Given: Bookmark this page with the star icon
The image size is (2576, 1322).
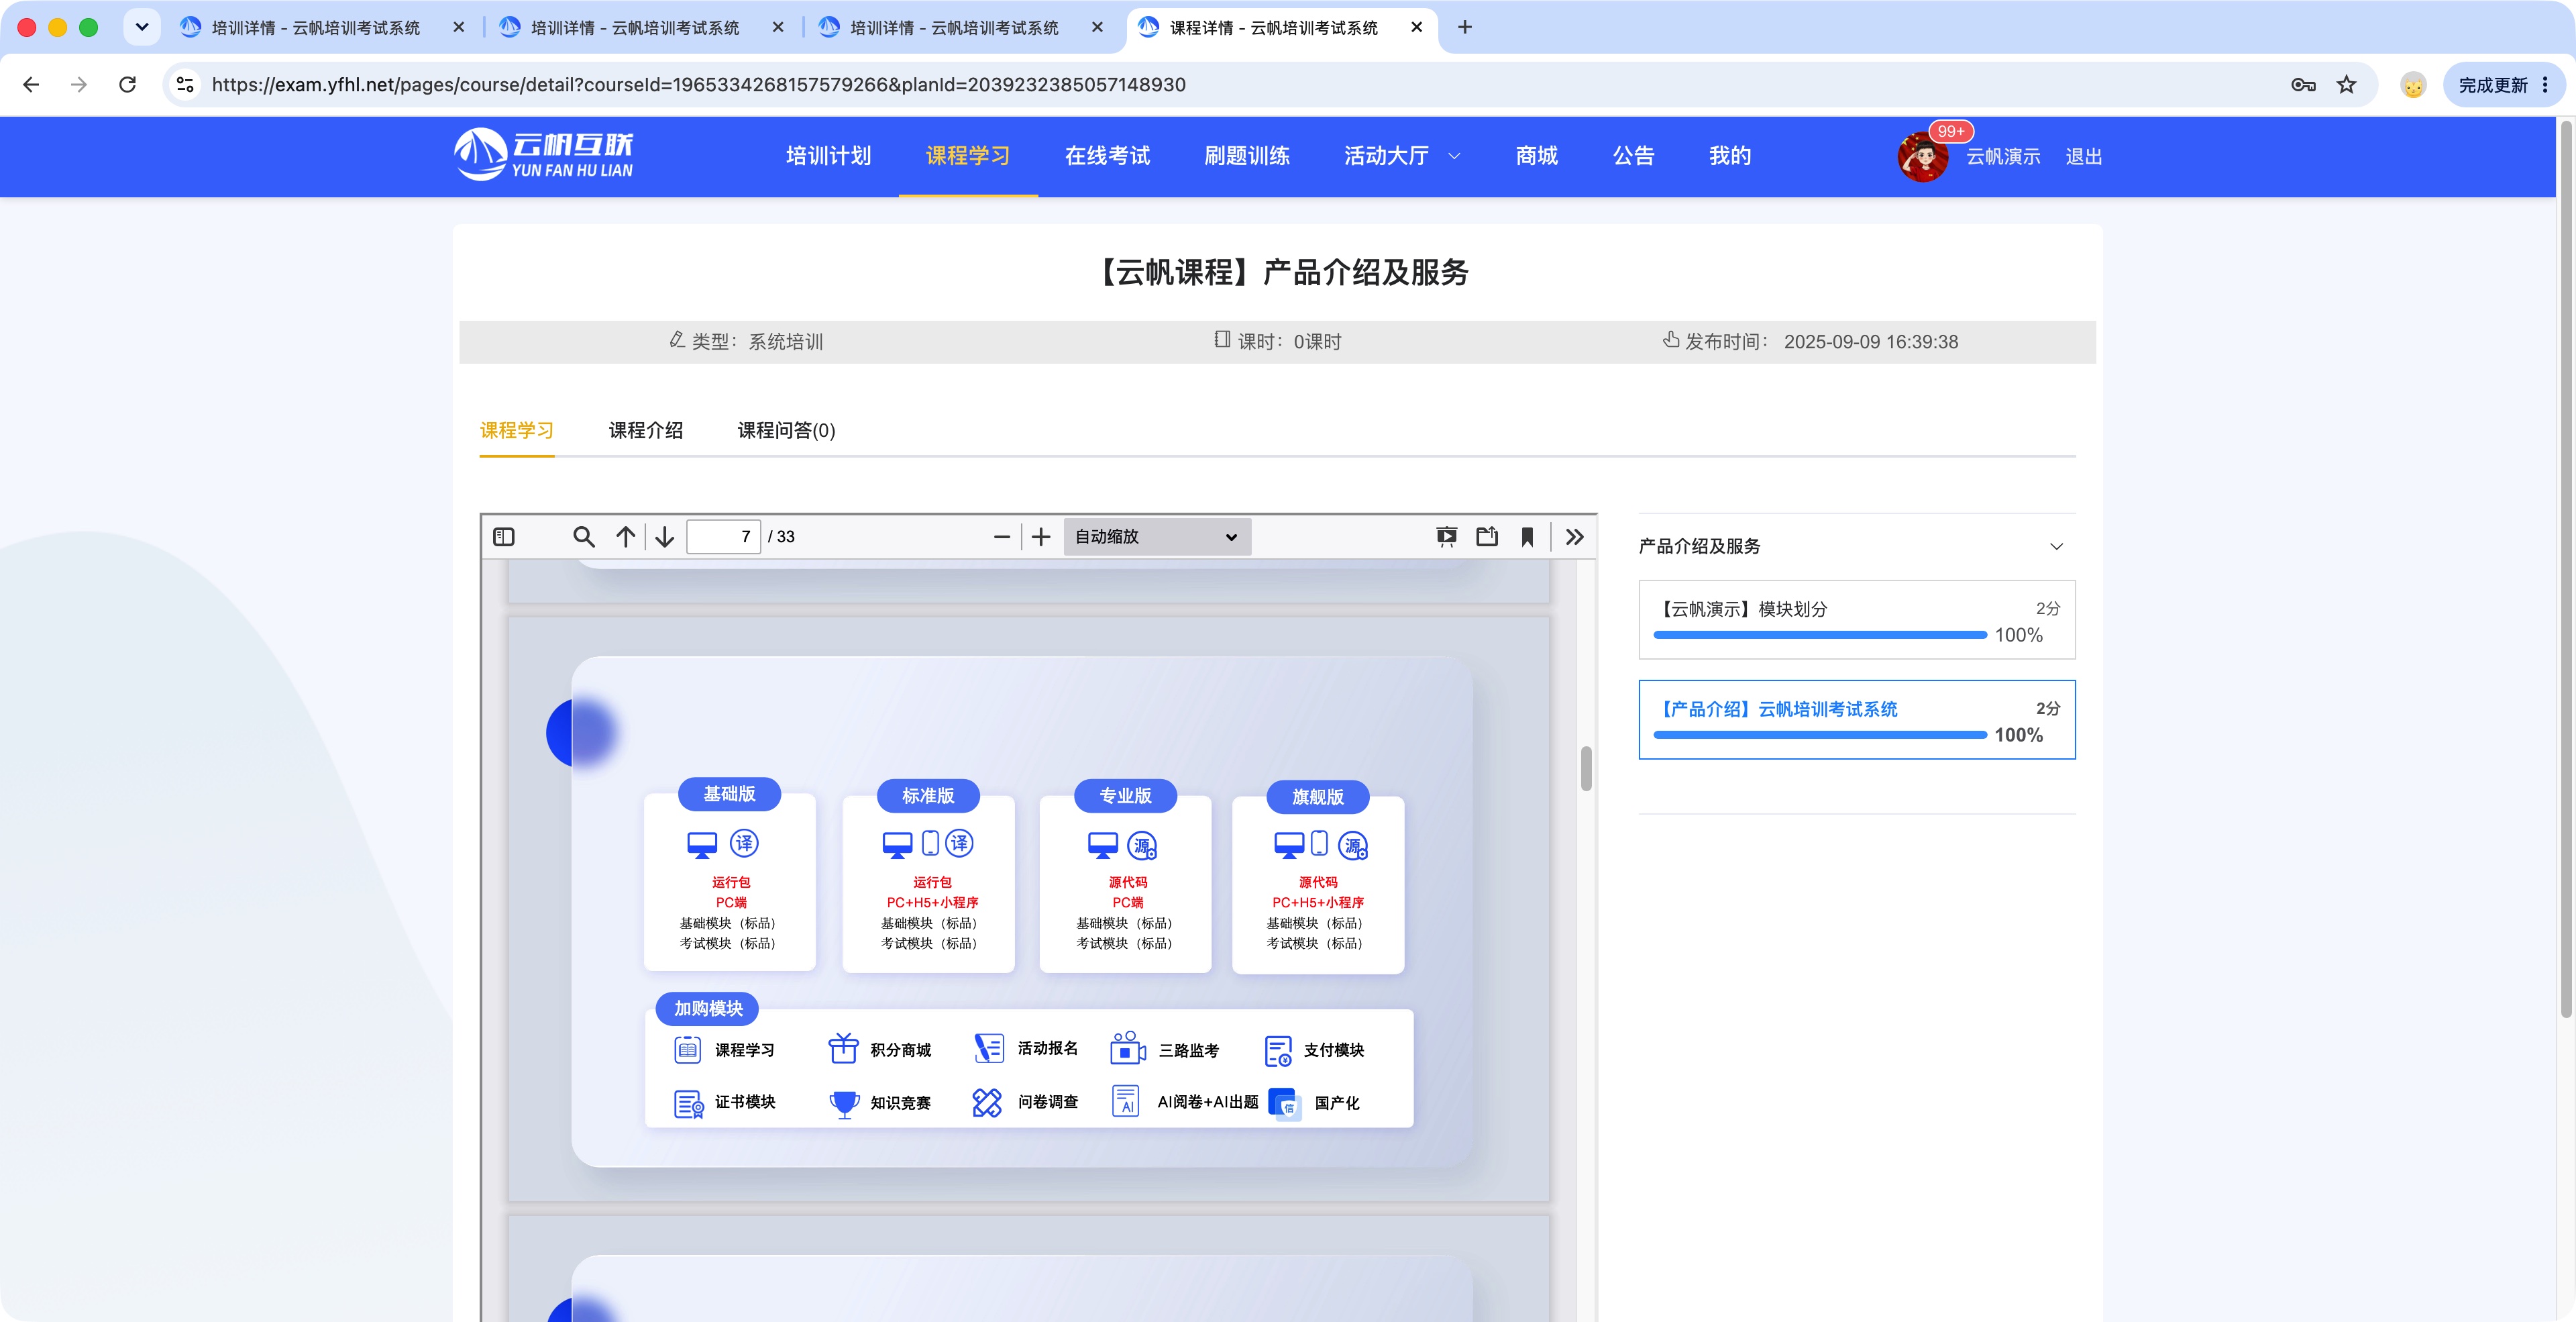Looking at the screenshot, I should pyautogui.click(x=2346, y=85).
